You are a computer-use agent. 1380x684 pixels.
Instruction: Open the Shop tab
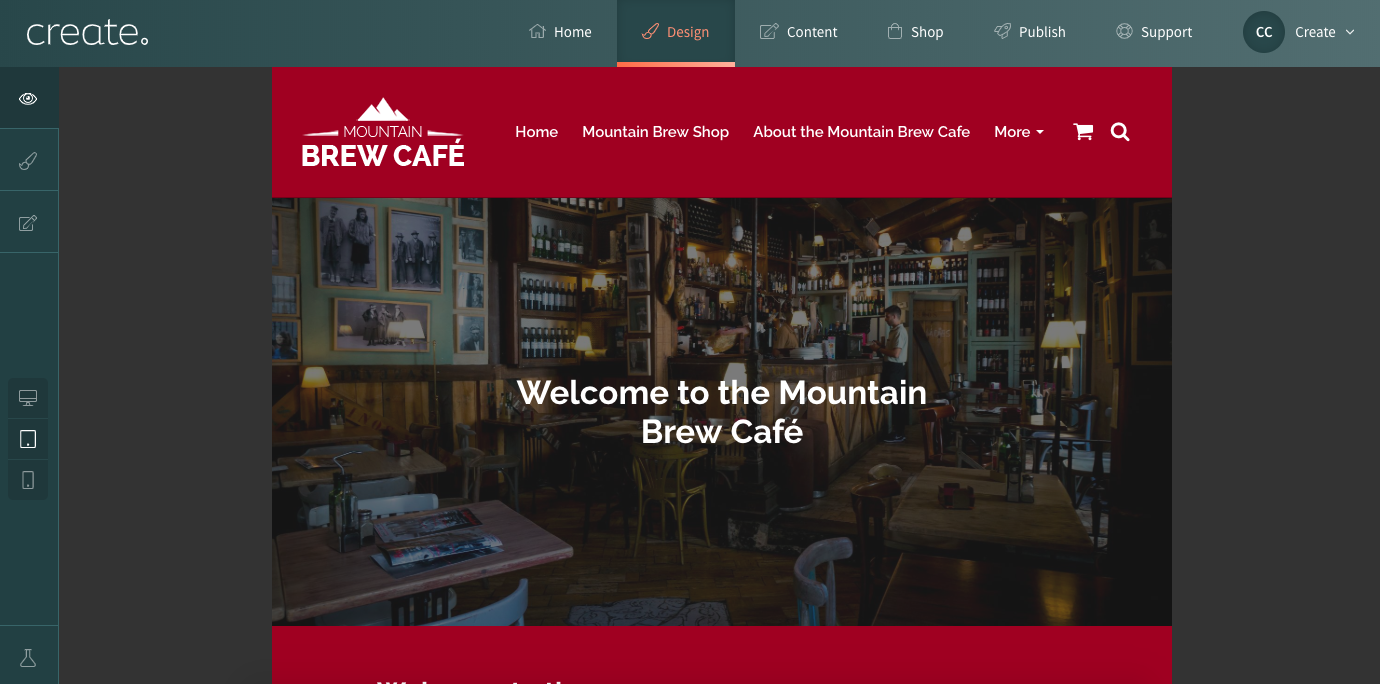pos(915,32)
